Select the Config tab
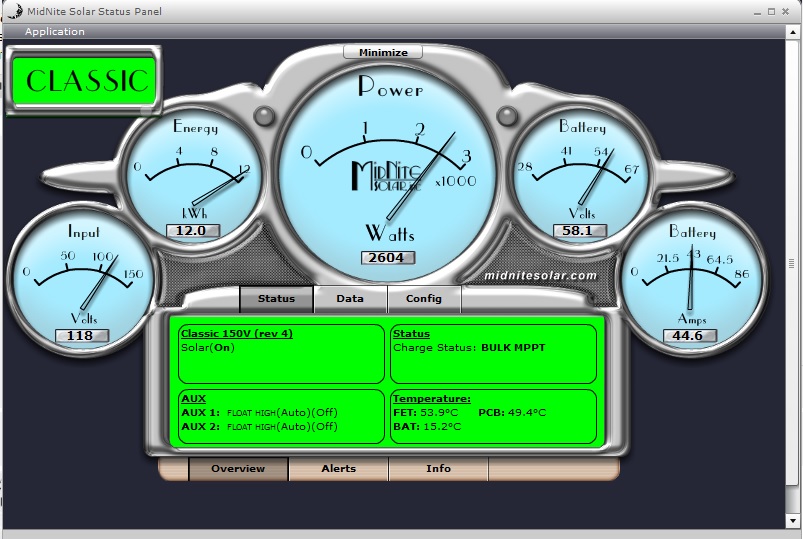This screenshot has height=539, width=803. tap(423, 298)
